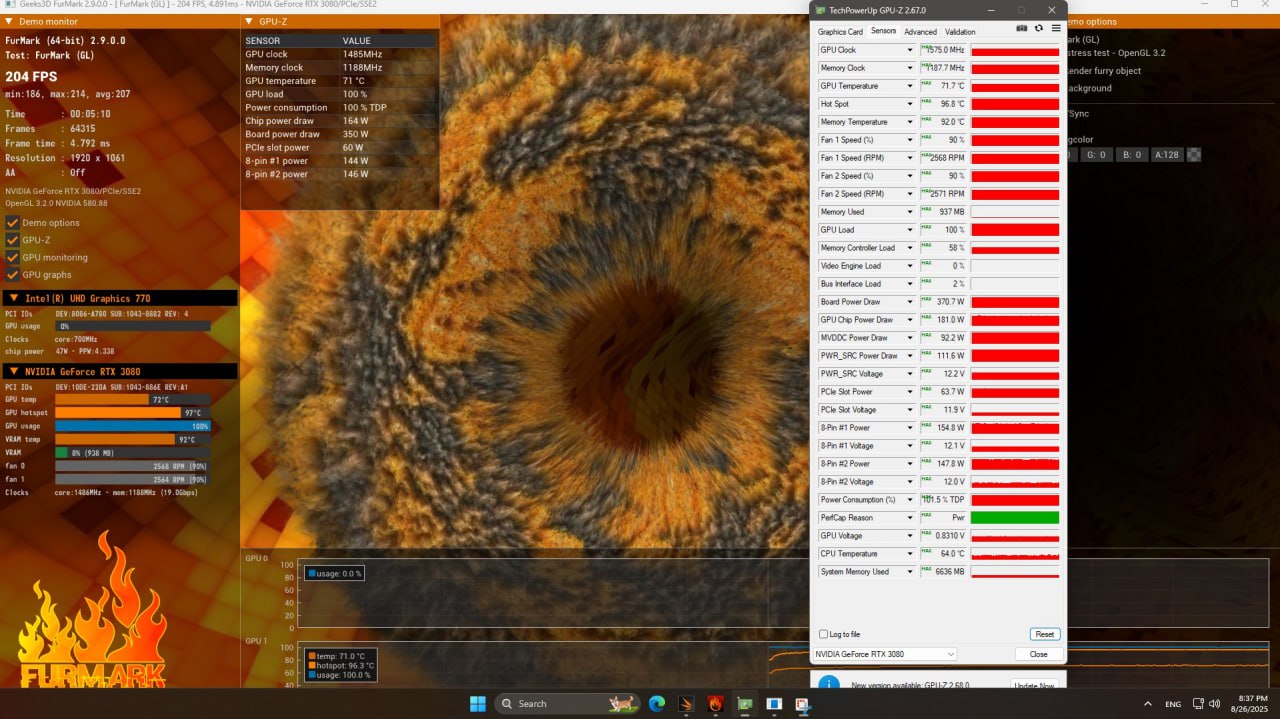1280x719 pixels.
Task: Click the GPU-Z title bar app icon
Action: [821, 10]
